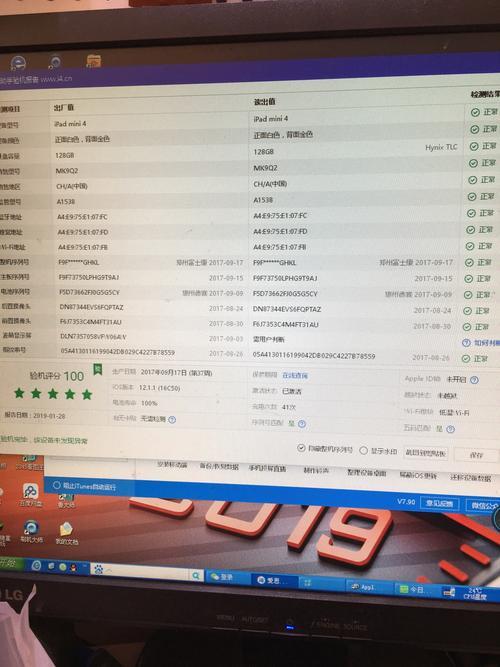
Task: Open the 百度网盘 desktop icon
Action: (30, 495)
